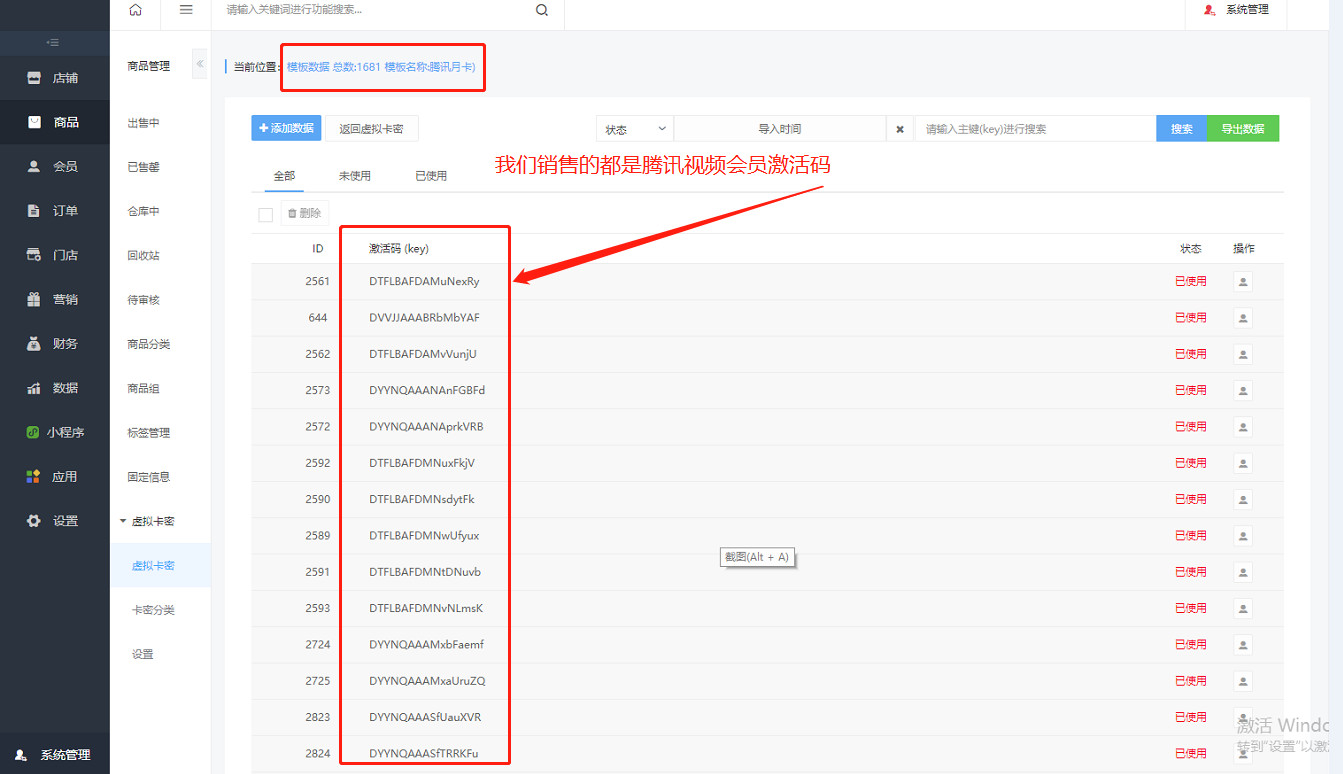Select 虚拟卡密 sub-item
Image resolution: width=1343 pixels, height=774 pixels.
pyautogui.click(x=153, y=566)
